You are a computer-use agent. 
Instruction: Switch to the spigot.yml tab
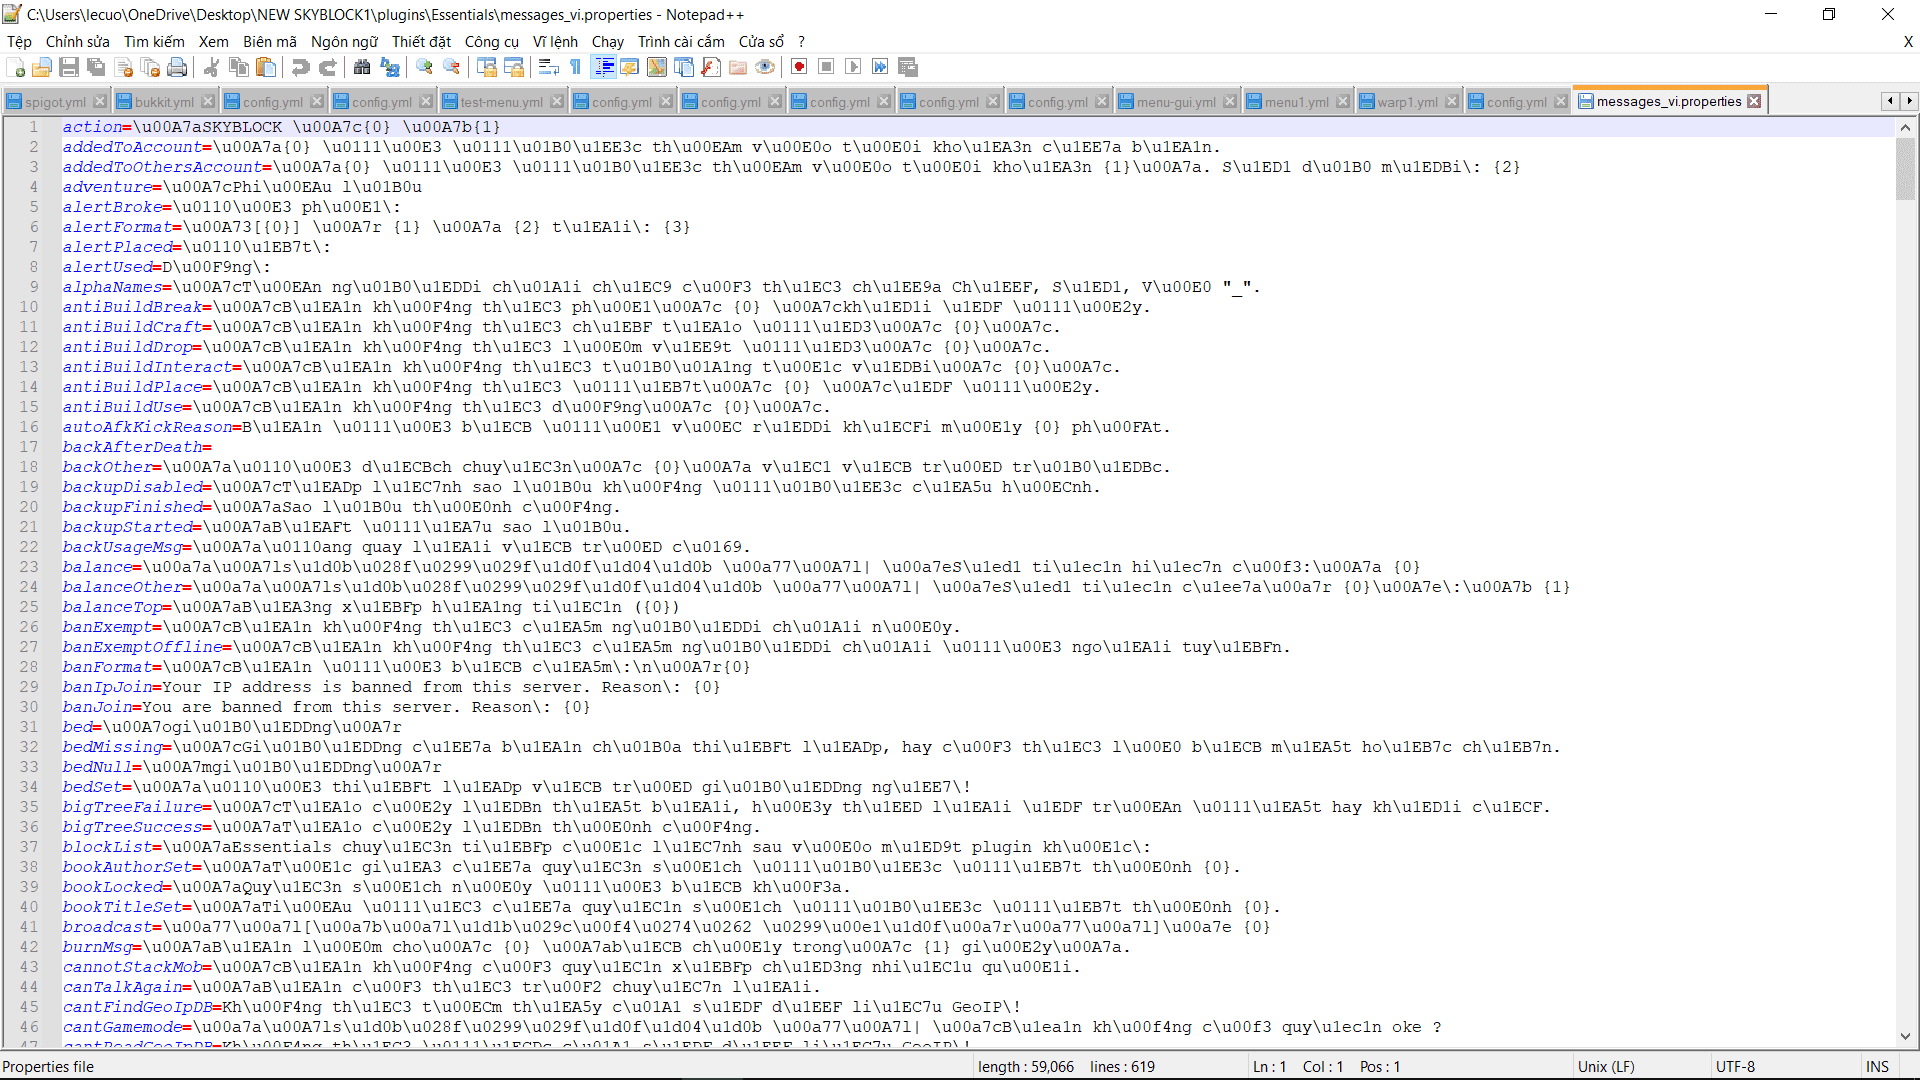point(54,102)
